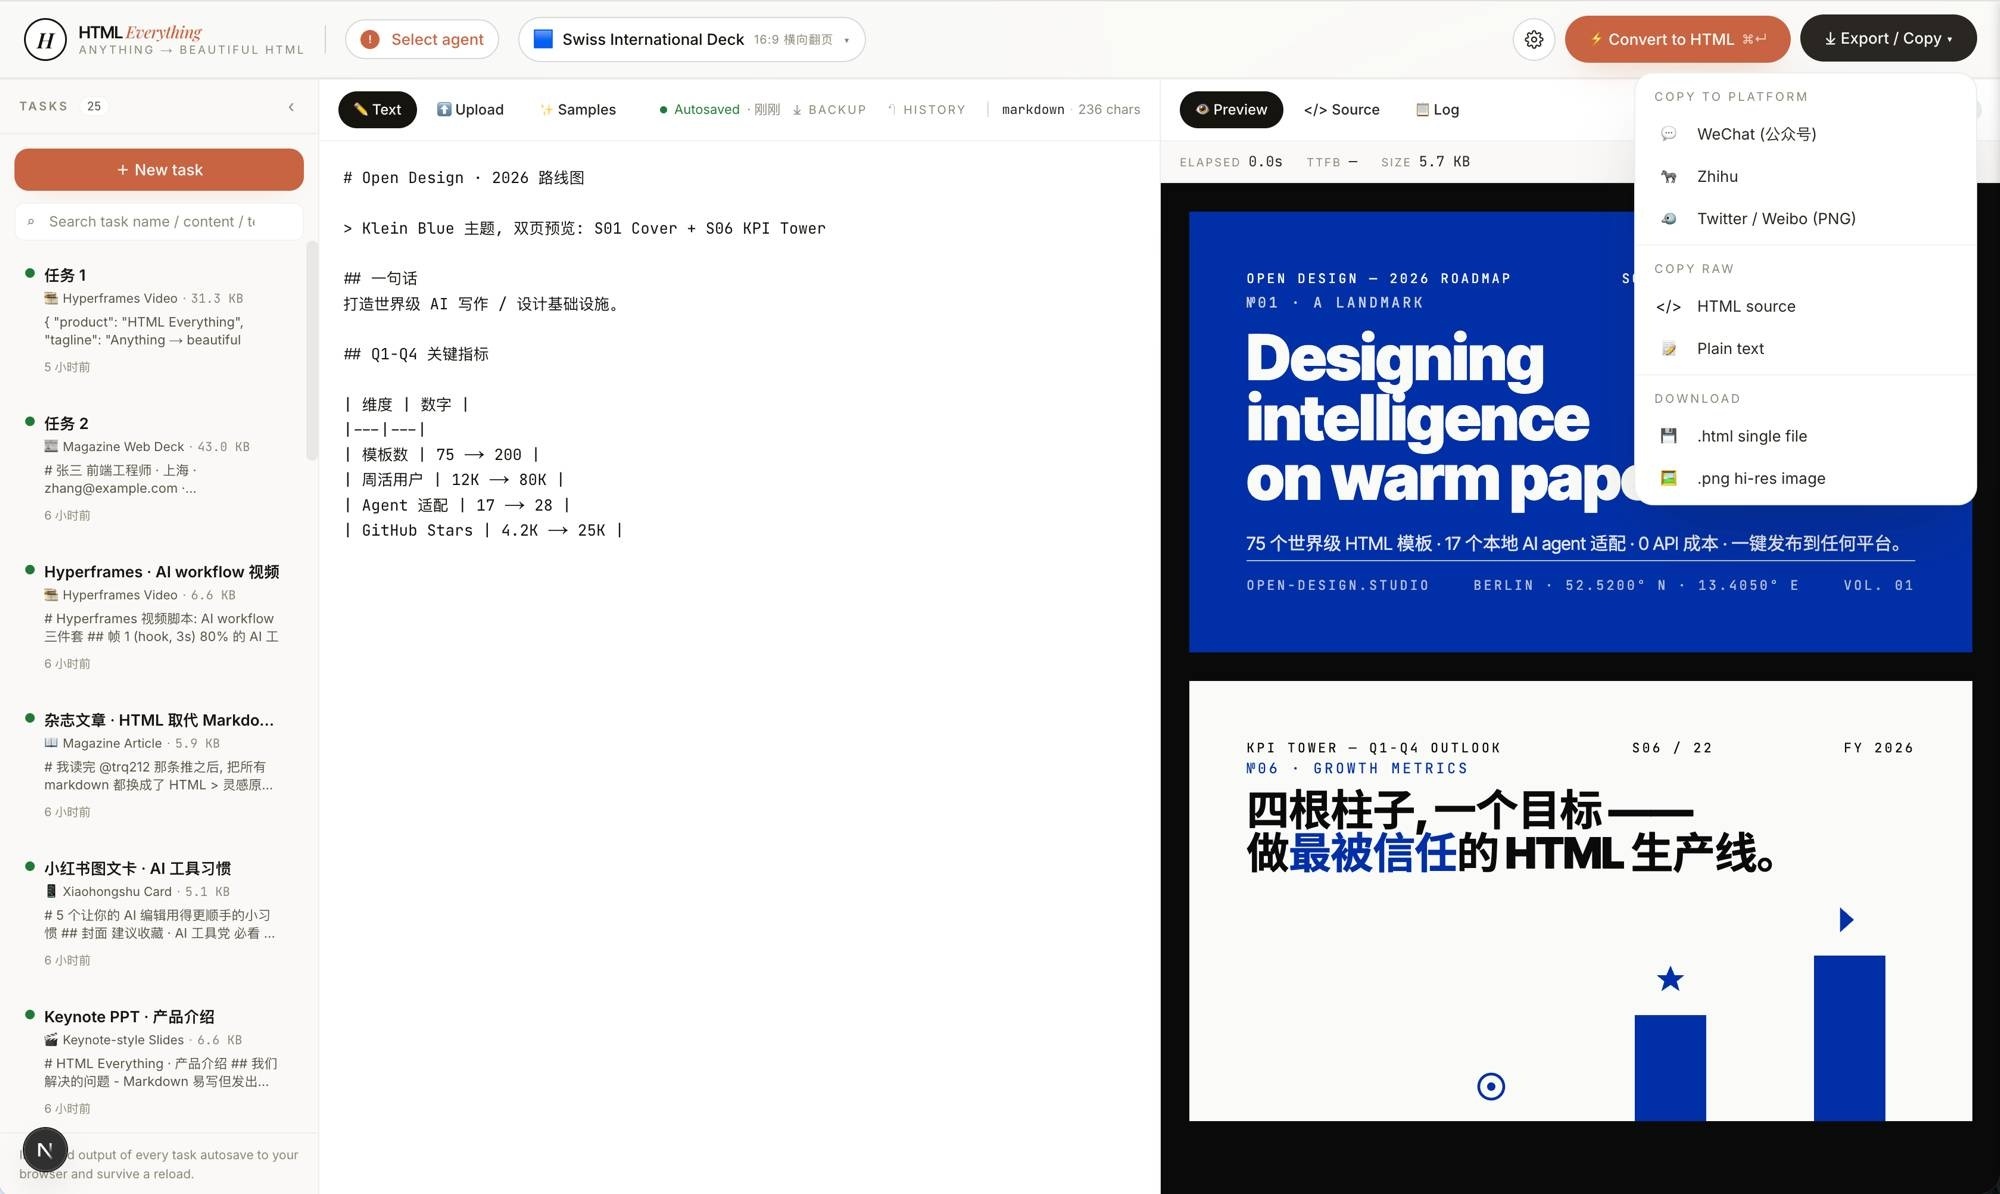Viewport: 2000px width, 1194px height.
Task: Click the HTML Everything logo icon
Action: [x=45, y=40]
